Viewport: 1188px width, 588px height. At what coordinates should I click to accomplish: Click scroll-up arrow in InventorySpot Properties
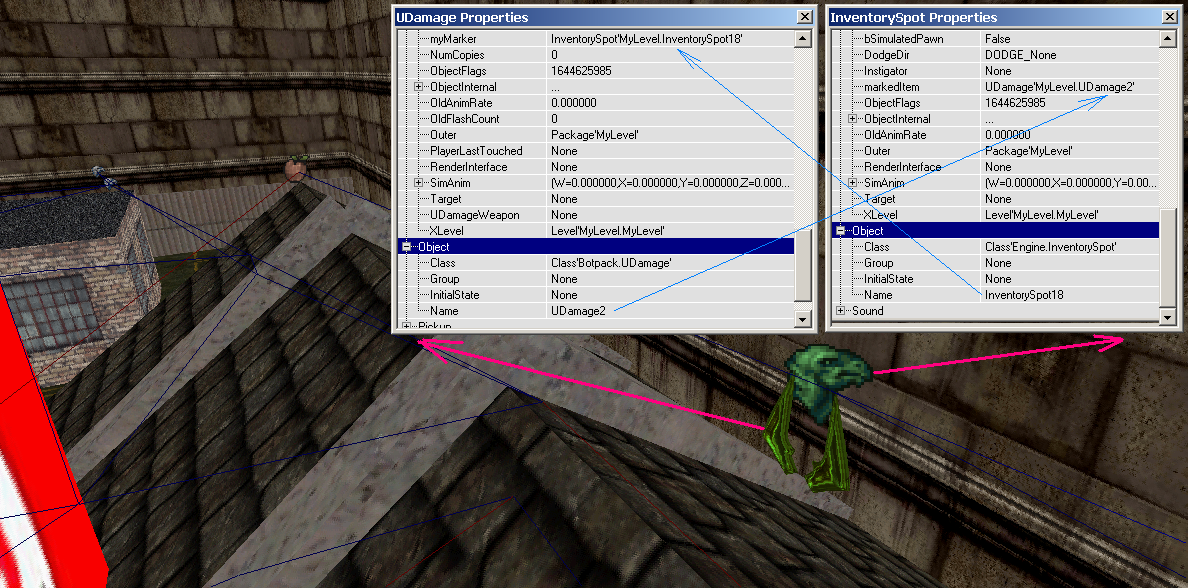(1167, 39)
